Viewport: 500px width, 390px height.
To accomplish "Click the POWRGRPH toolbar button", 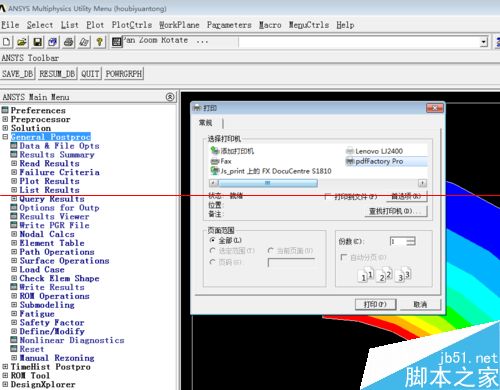I will point(124,74).
